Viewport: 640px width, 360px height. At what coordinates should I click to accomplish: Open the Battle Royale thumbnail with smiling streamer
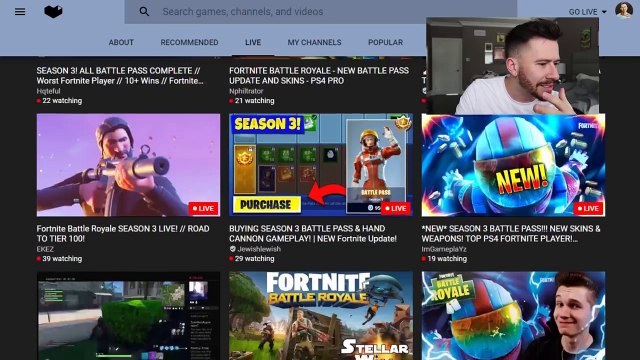513,316
